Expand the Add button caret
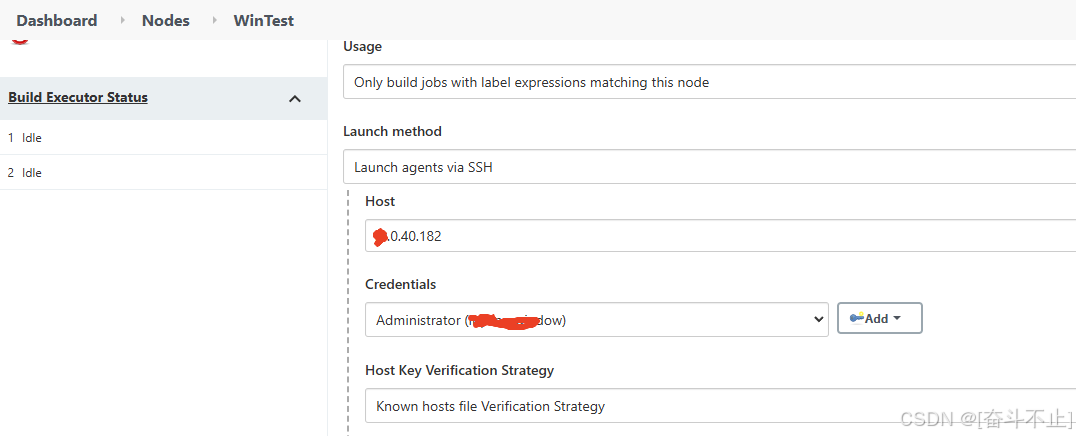The height and width of the screenshot is (436, 1076). coord(896,319)
